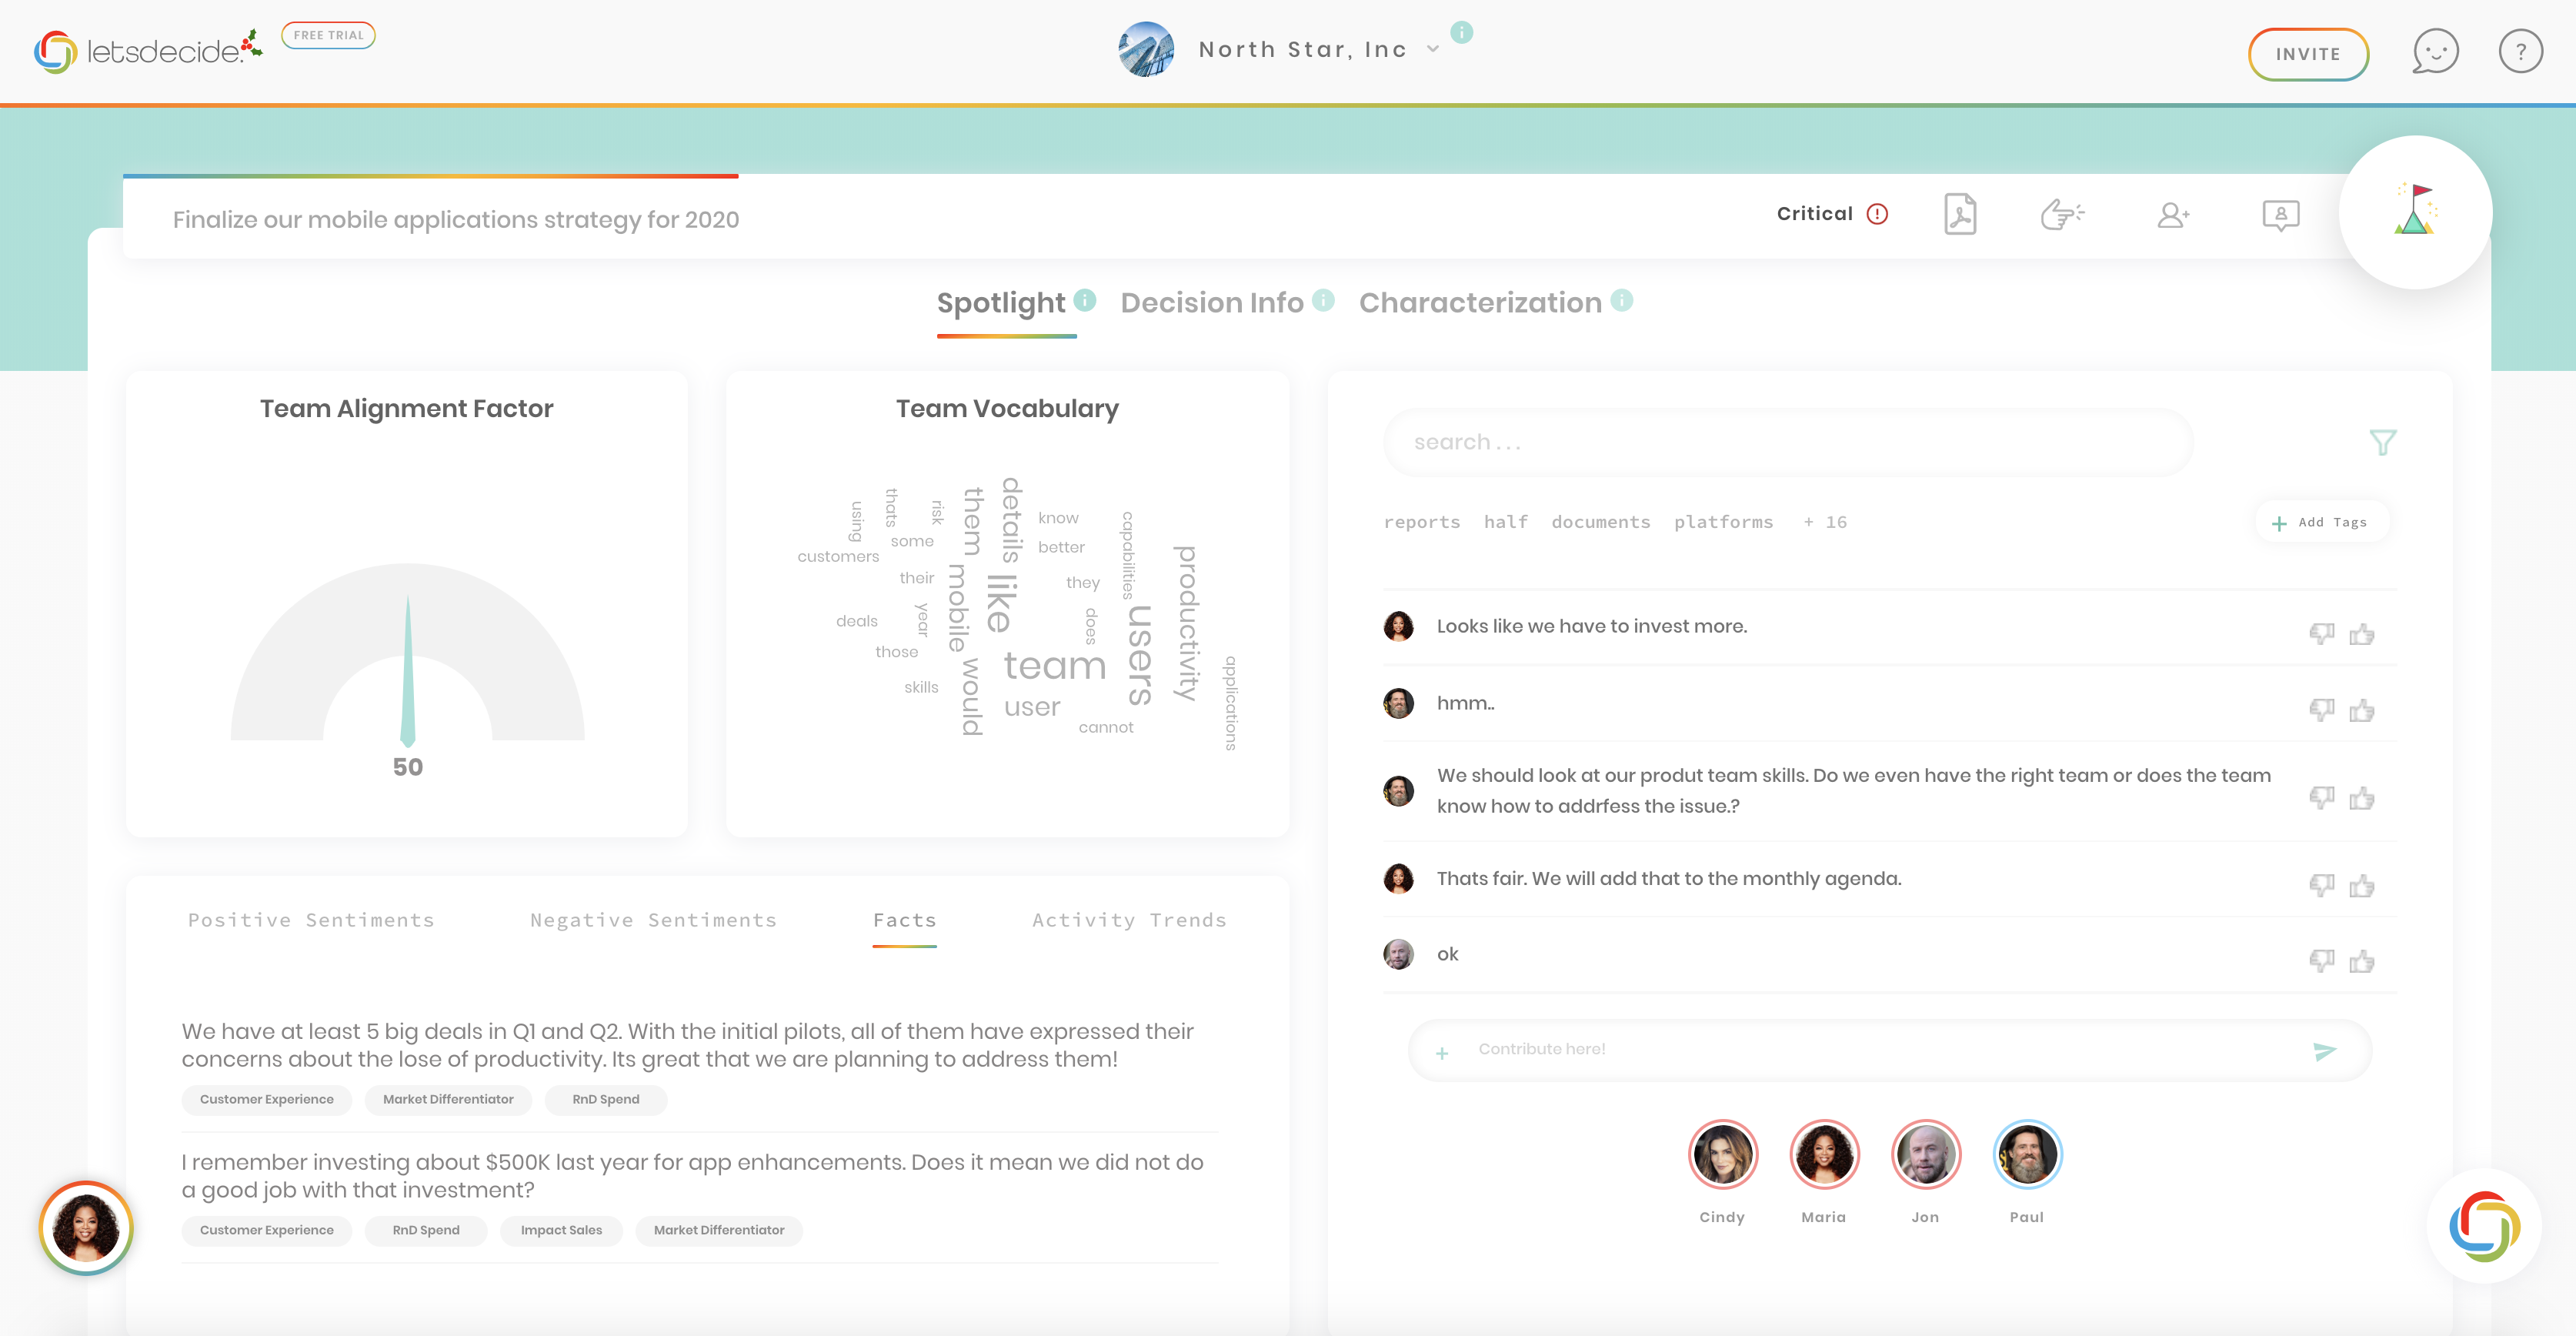The width and height of the screenshot is (2576, 1336).
Task: Click the Critical alert icon
Action: pyautogui.click(x=1878, y=214)
